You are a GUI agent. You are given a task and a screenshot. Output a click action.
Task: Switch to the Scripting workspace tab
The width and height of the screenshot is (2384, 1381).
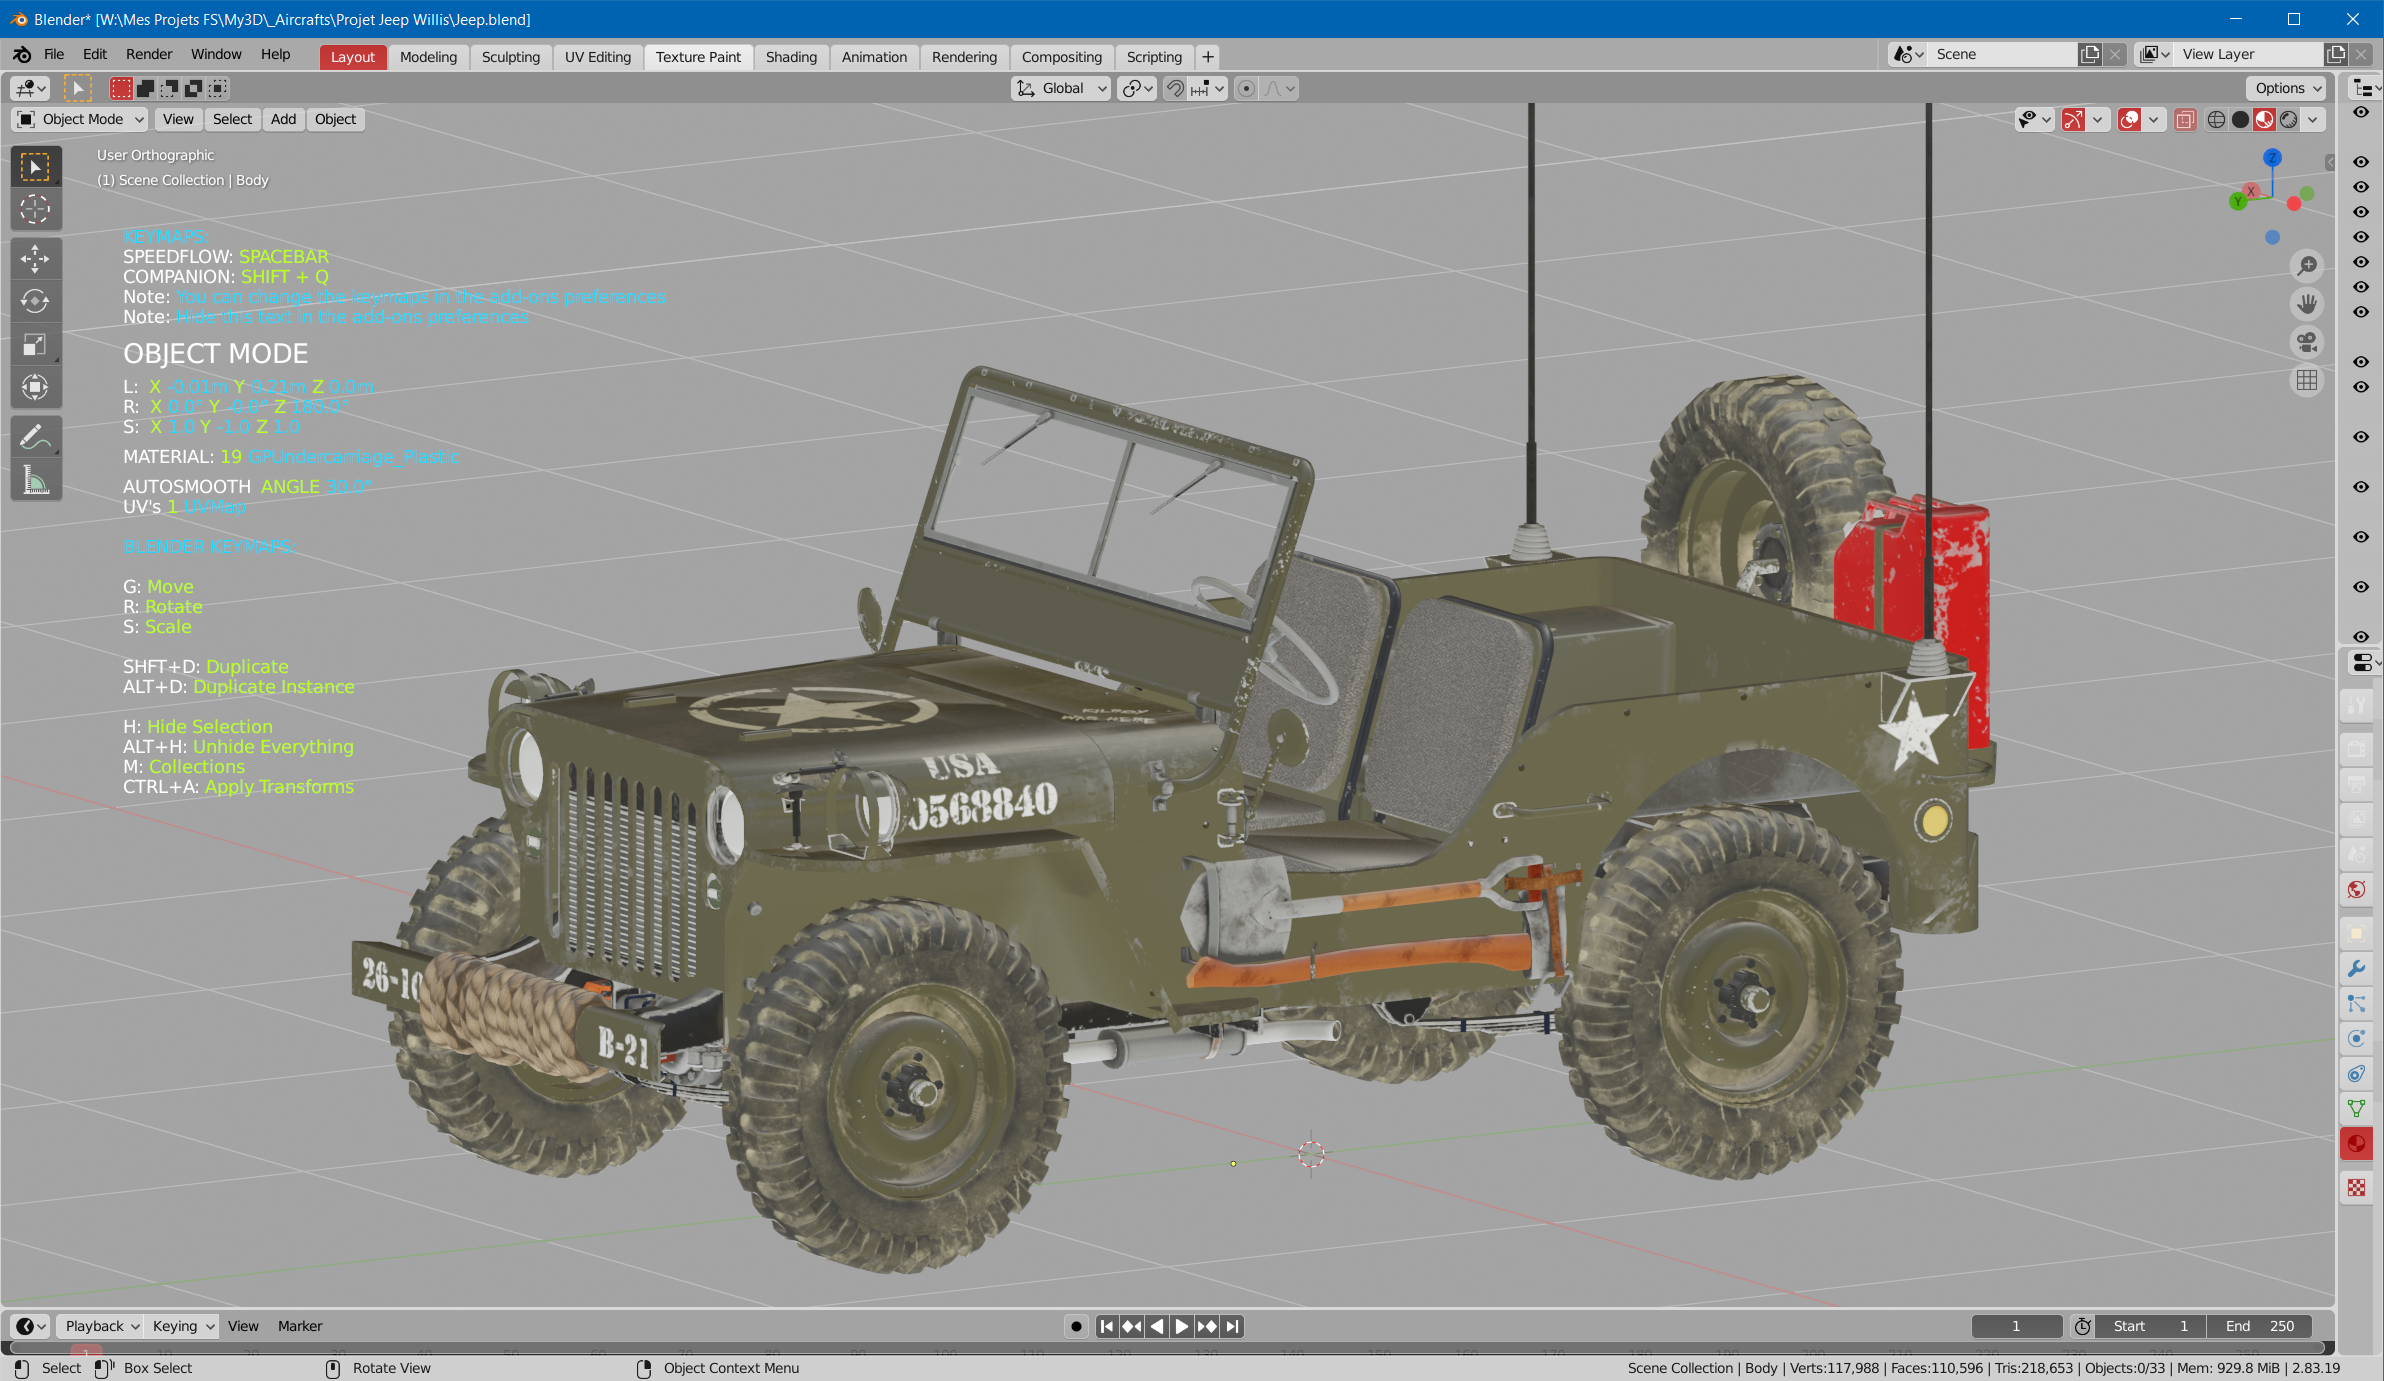[1154, 57]
